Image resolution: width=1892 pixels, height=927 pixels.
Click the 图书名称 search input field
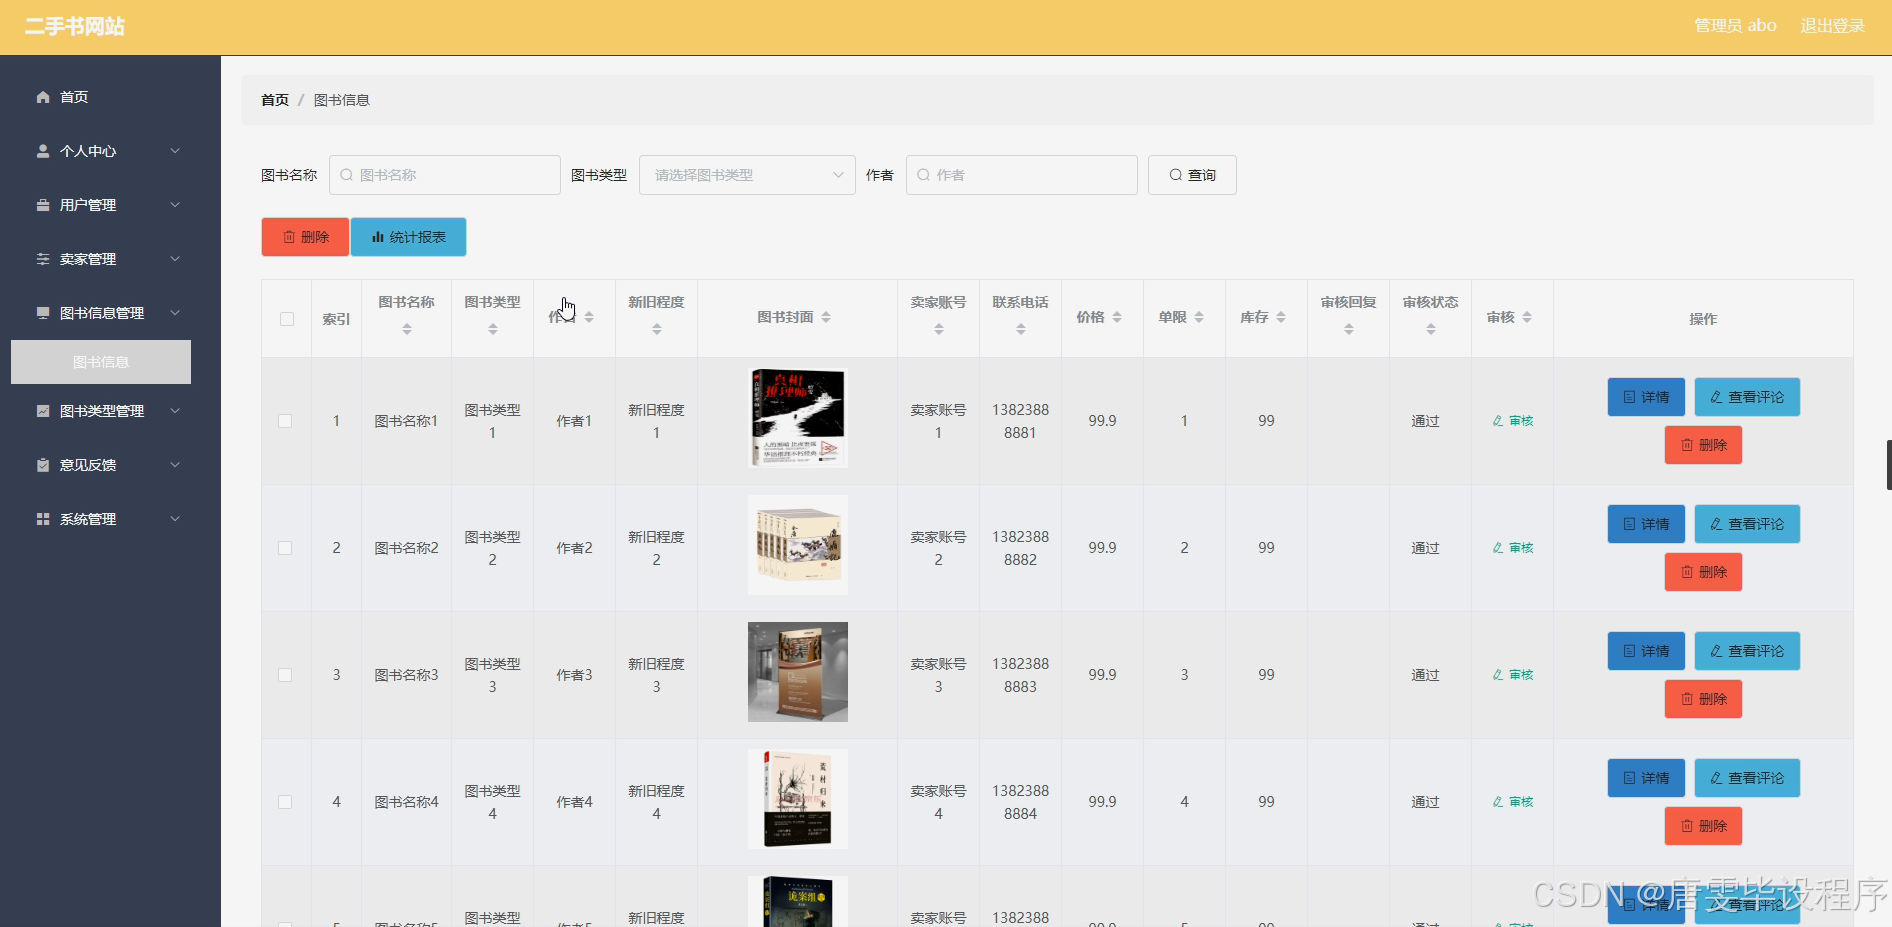click(445, 175)
